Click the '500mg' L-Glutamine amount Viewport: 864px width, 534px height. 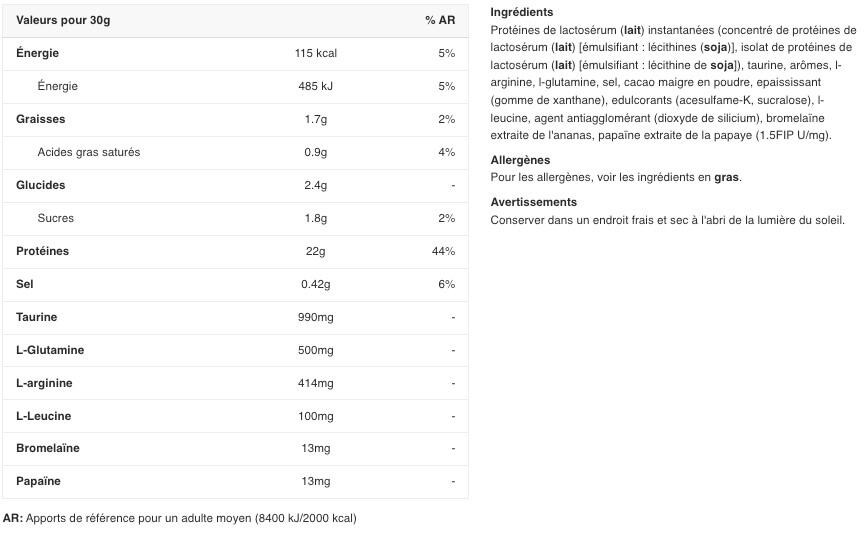(316, 350)
